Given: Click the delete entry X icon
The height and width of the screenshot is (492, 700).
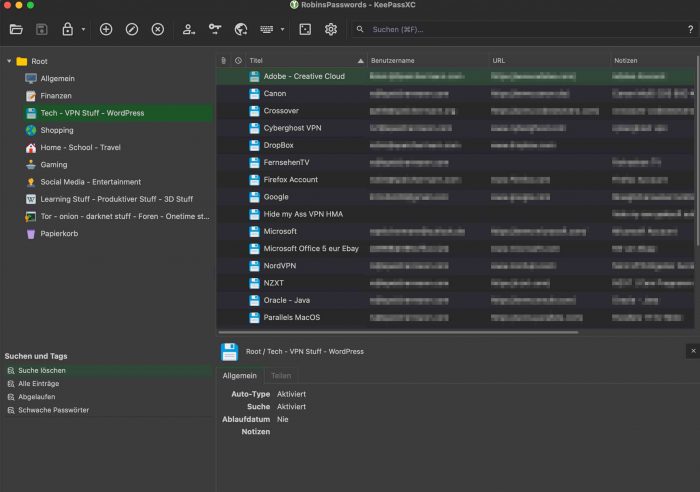Looking at the screenshot, I should point(157,30).
